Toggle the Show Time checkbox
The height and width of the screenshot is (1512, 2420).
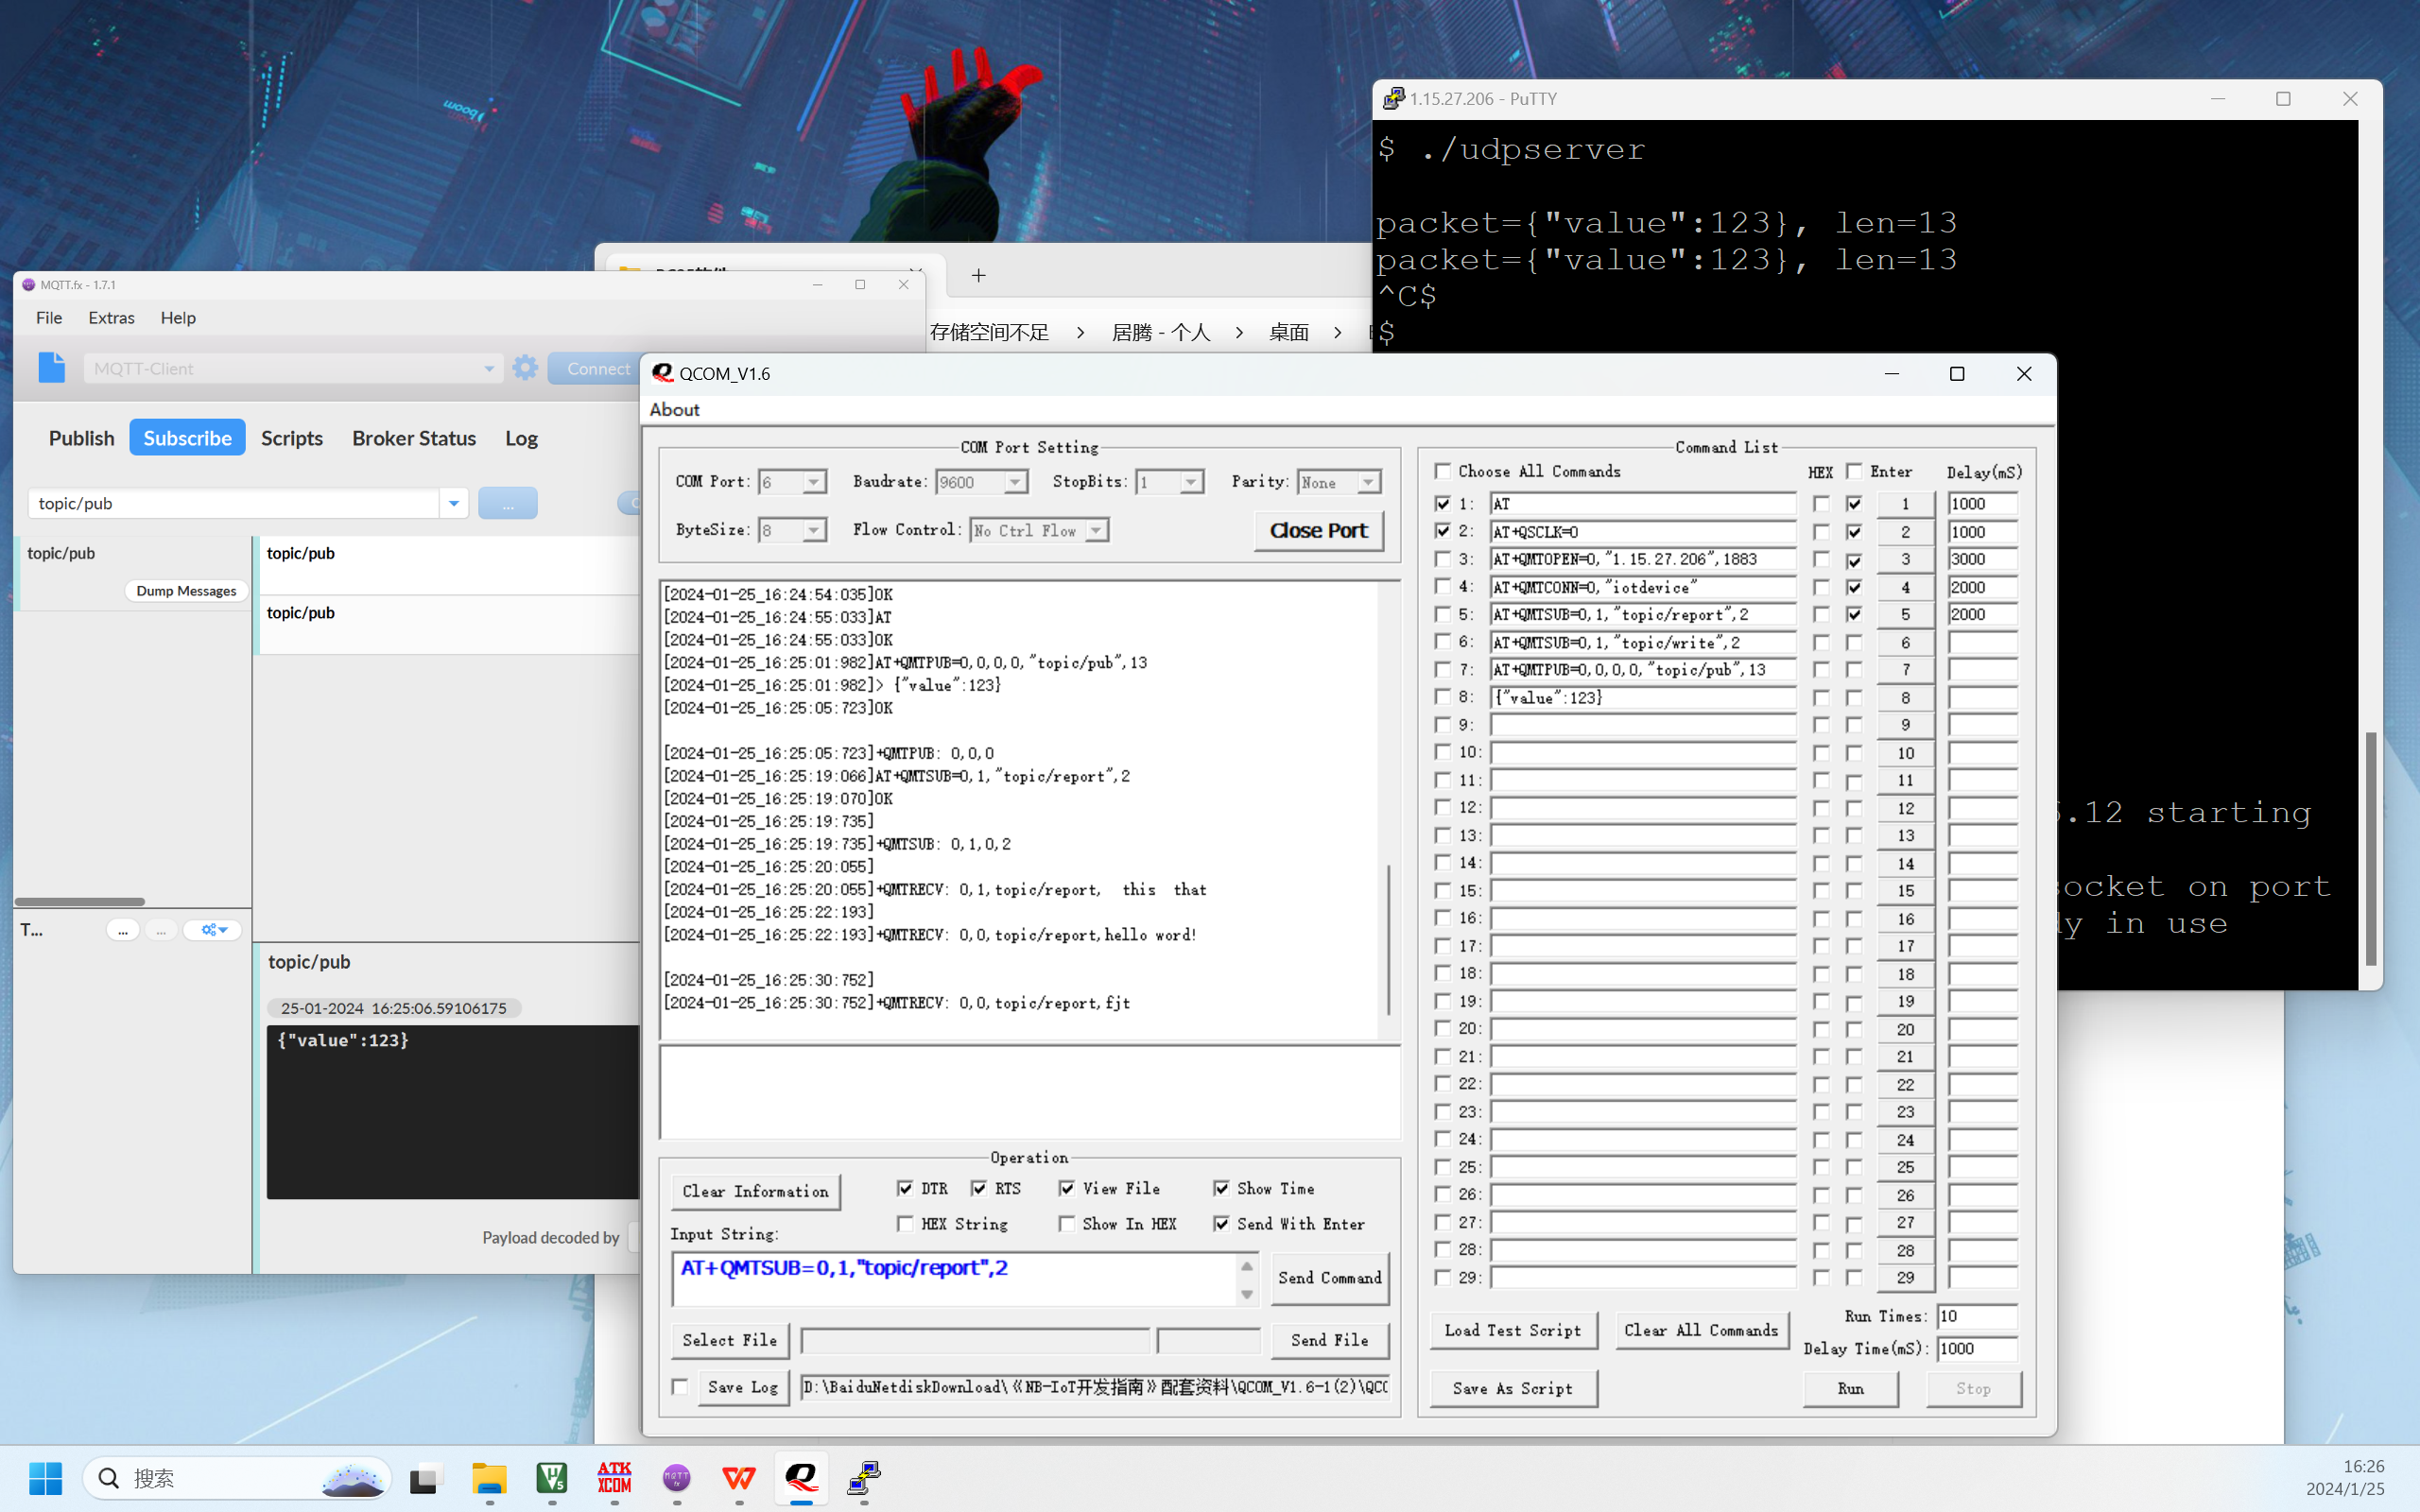pos(1221,1188)
